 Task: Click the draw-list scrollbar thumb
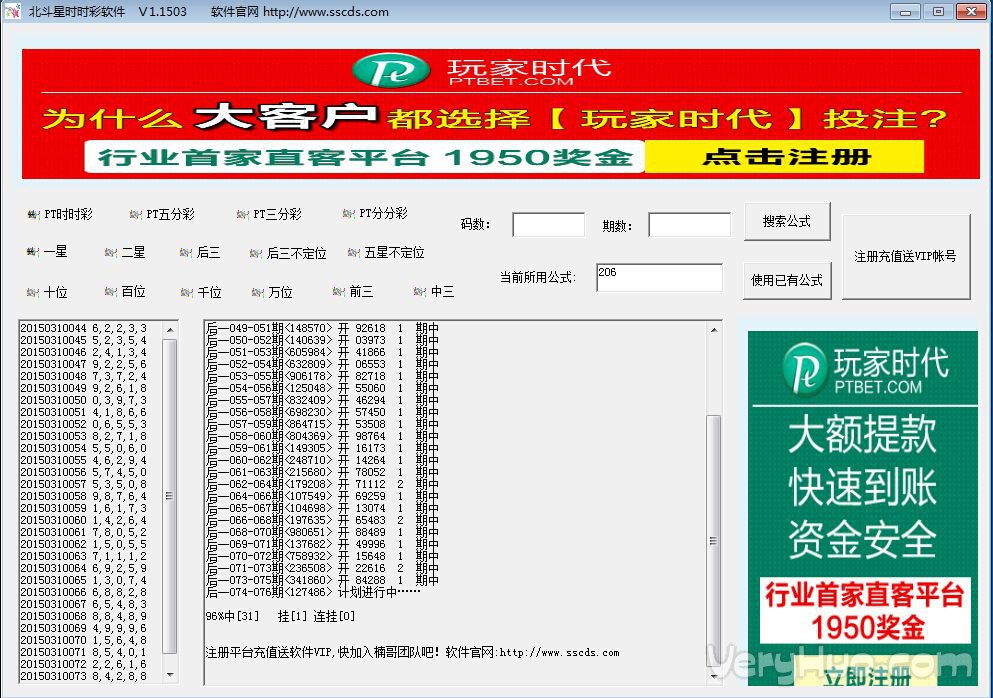[170, 496]
